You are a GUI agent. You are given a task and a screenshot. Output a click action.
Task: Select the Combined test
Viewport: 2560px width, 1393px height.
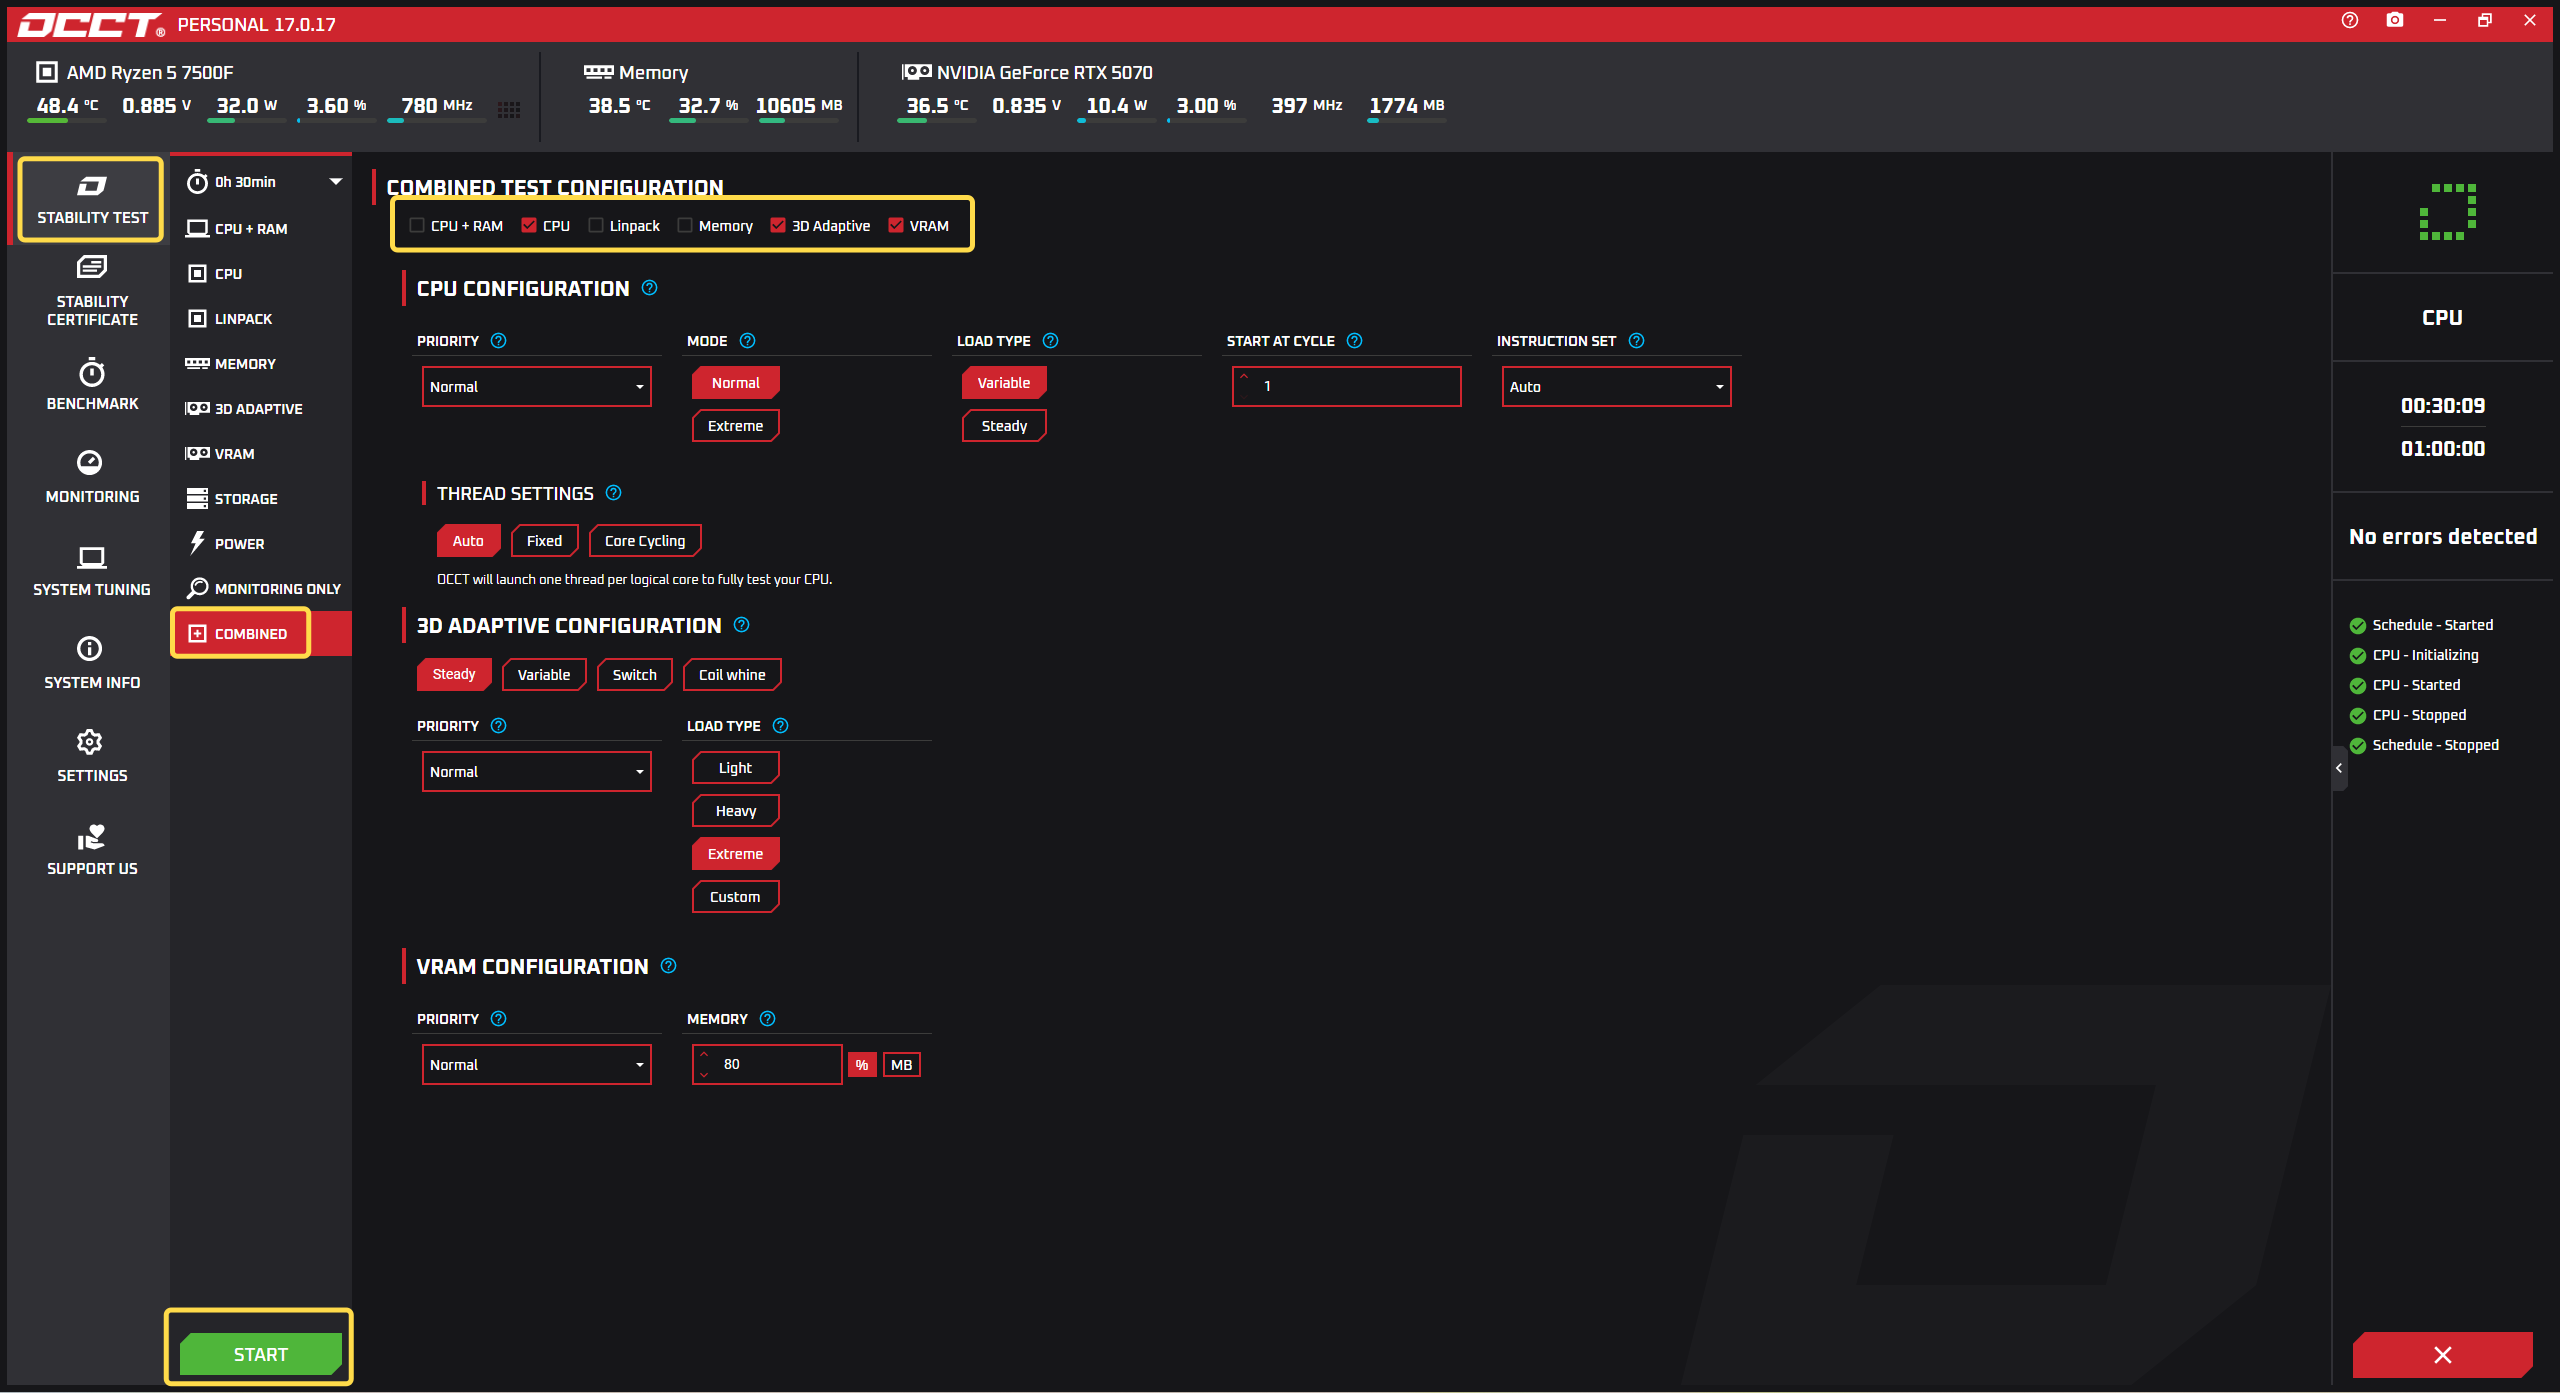coord(261,634)
